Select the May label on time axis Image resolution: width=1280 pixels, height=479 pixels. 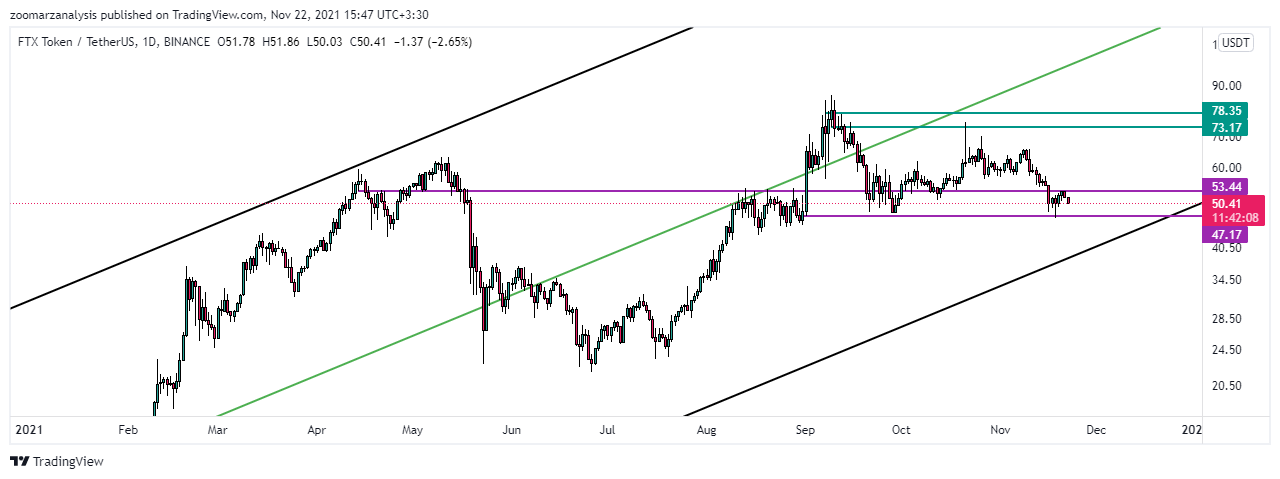click(413, 430)
